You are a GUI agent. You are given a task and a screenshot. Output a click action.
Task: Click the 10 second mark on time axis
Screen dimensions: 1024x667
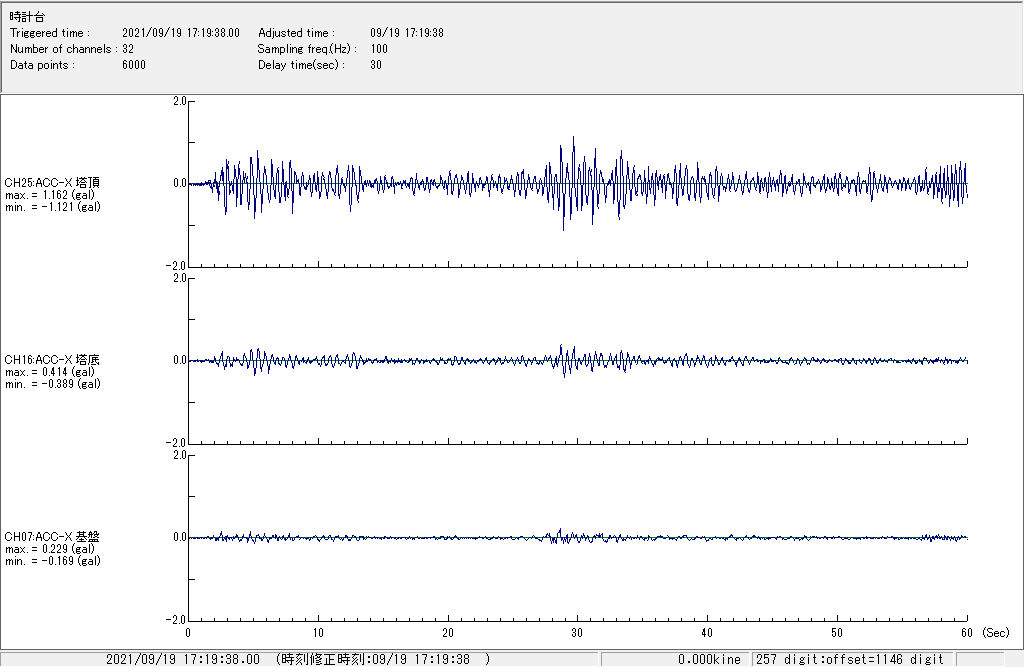point(318,633)
